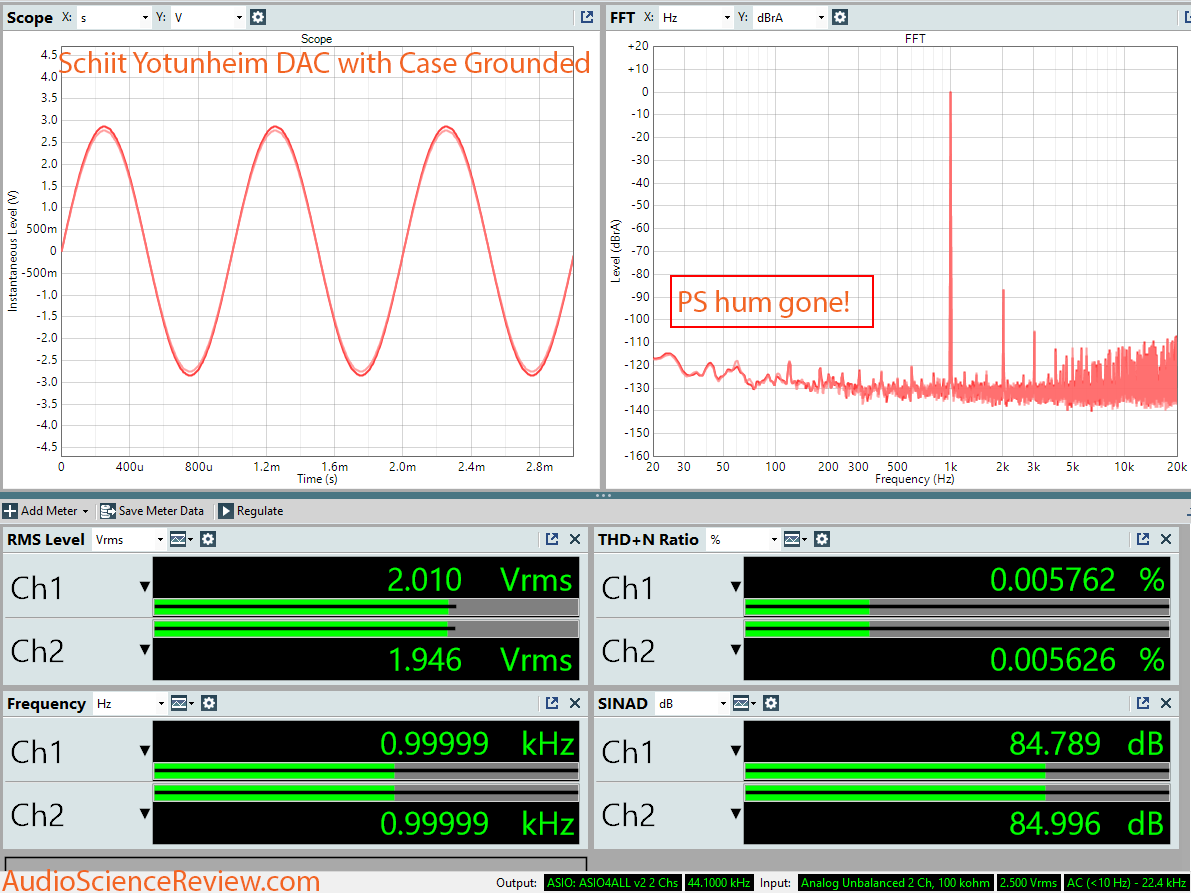Click the AC (<10 Hz) - 22.4 kHz filter status
The width and height of the screenshot is (1191, 893).
click(x=1128, y=882)
